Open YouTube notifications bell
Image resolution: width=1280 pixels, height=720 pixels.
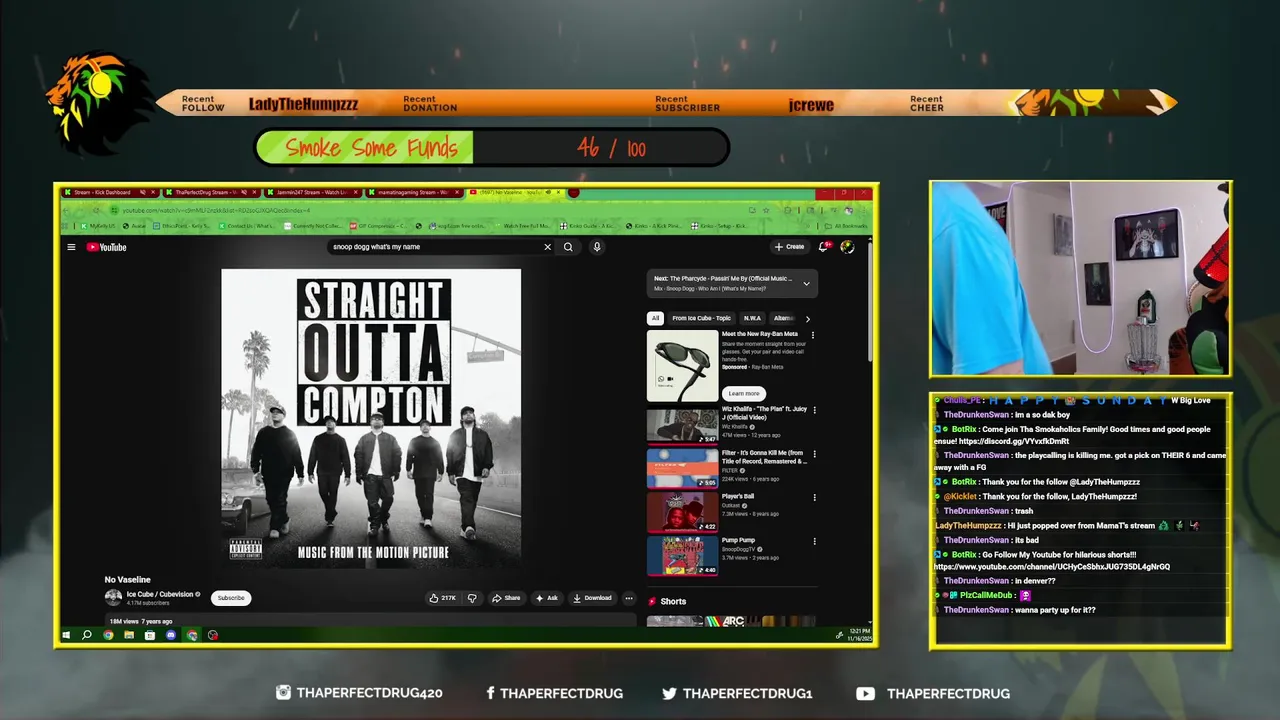coord(825,246)
